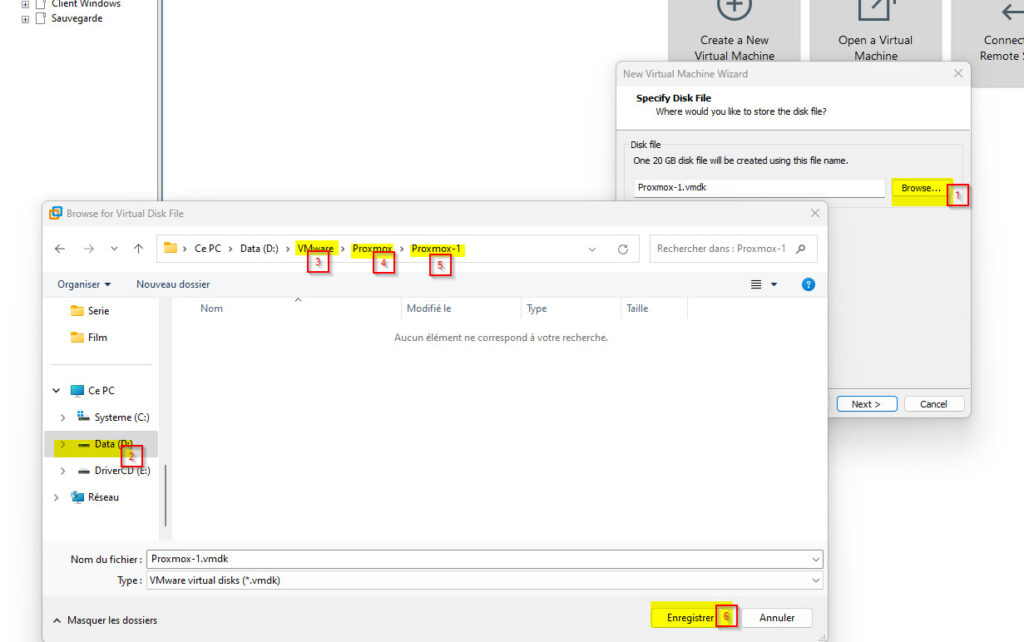
Task: Expand the Réseau tree node
Action: (x=56, y=498)
